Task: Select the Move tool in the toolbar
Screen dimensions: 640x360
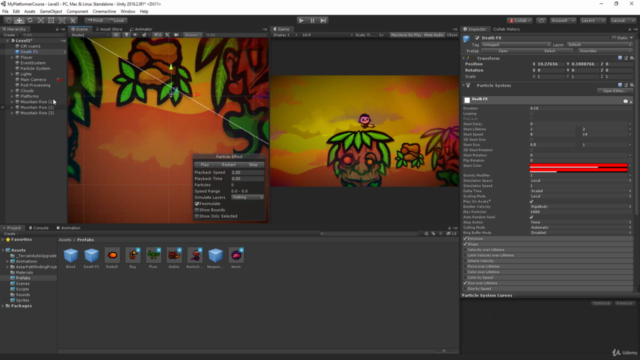Action: coord(19,20)
